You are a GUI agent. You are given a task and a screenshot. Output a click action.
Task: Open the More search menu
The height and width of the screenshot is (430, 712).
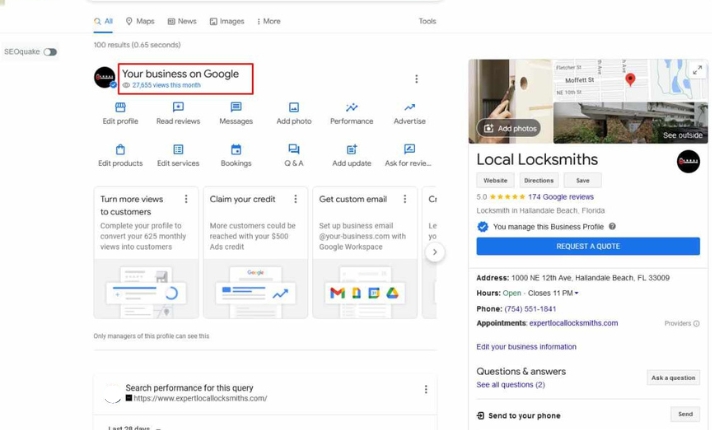tap(268, 21)
